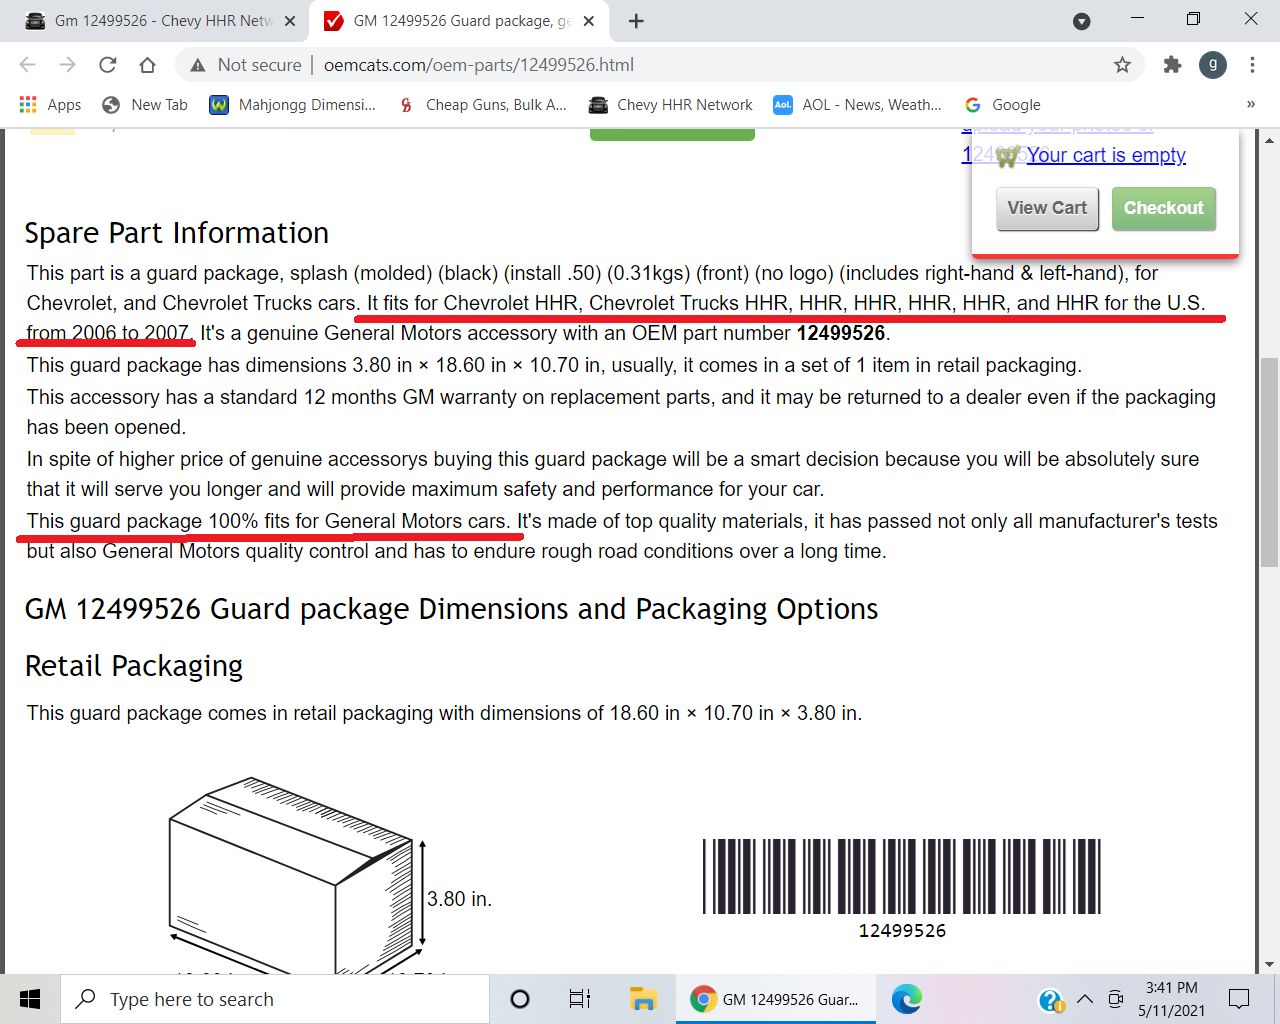Open the Chrome extensions puzzle icon
Viewport: 1280px width, 1024px height.
[x=1172, y=65]
